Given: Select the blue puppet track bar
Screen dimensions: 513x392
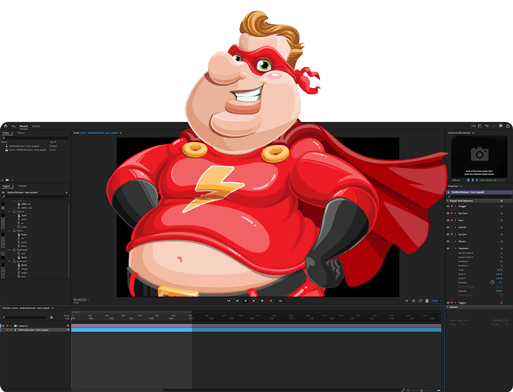Looking at the screenshot, I should 256,330.
